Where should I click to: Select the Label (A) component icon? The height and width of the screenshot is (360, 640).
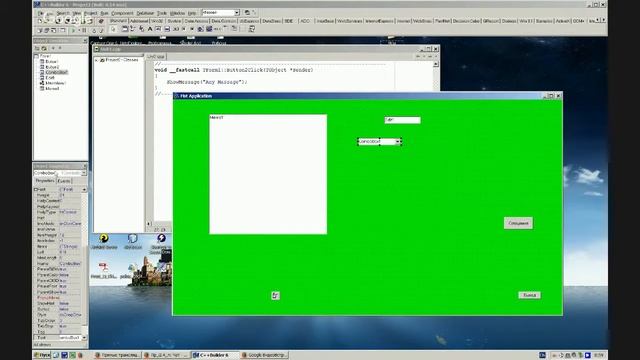(150, 29)
